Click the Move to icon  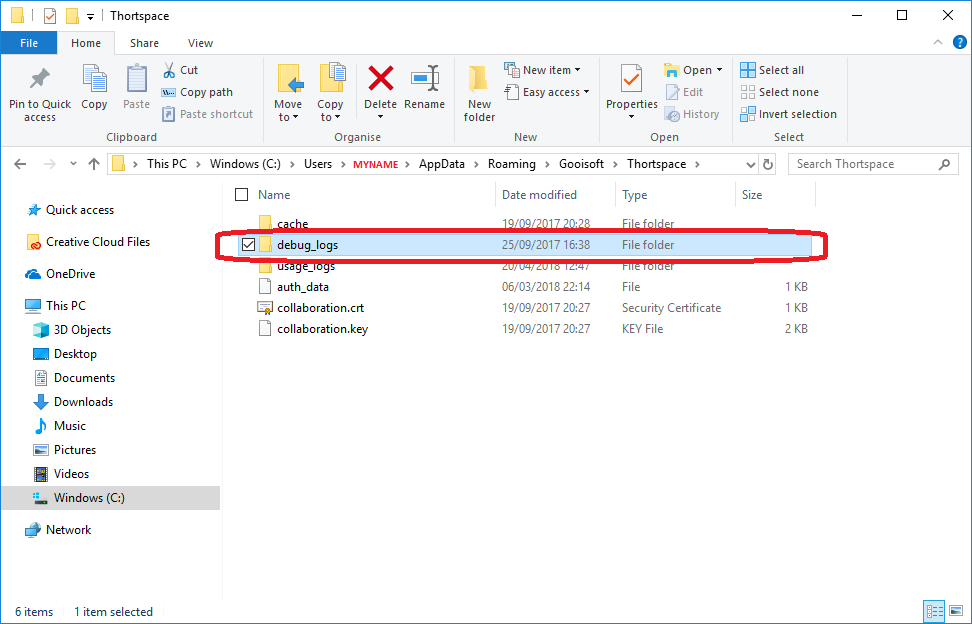pyautogui.click(x=289, y=79)
